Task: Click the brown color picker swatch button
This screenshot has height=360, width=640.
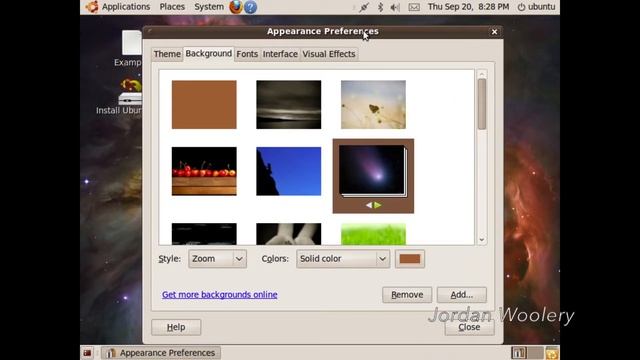Action: click(410, 259)
